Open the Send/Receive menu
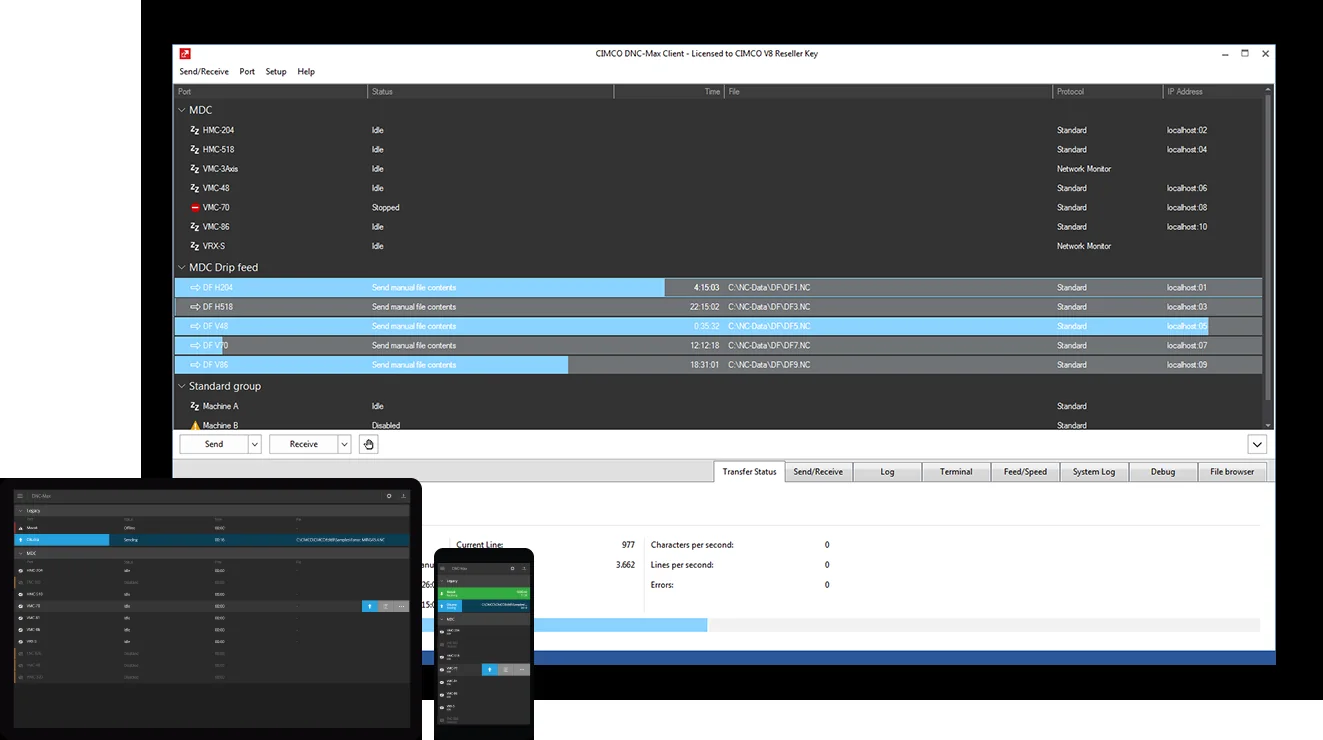 (x=204, y=72)
